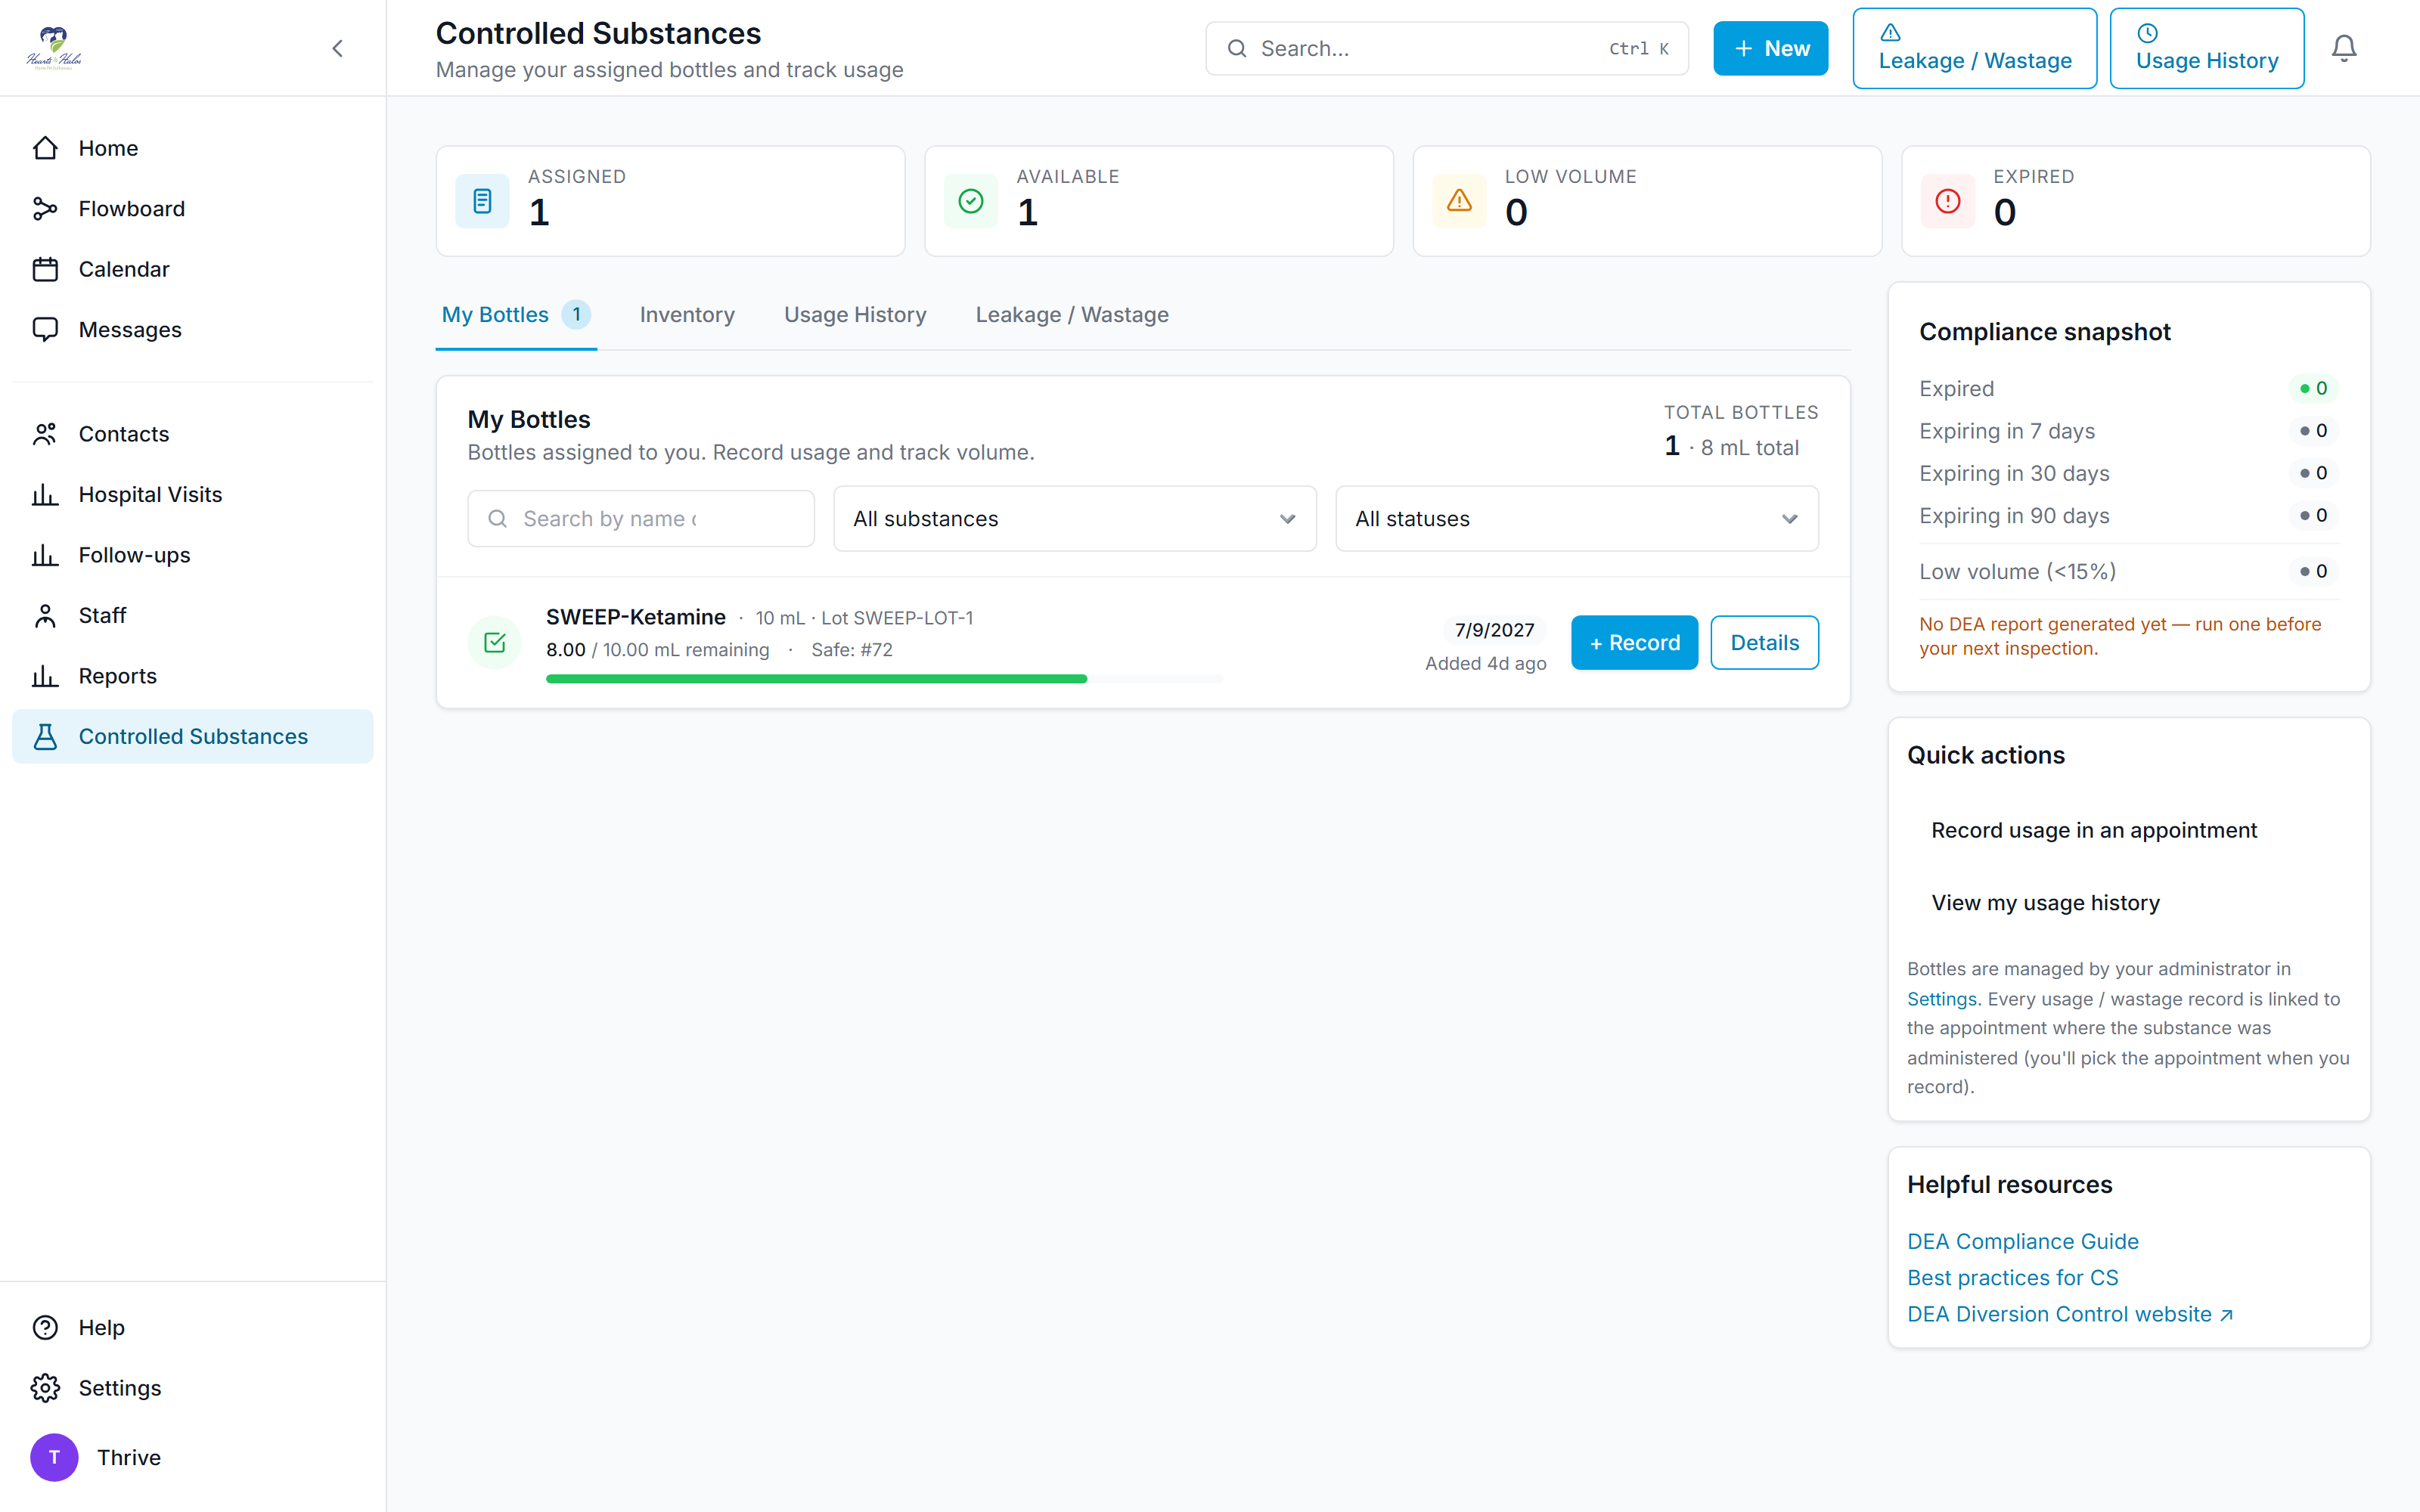2420x1512 pixels.
Task: Click the magnifier in the global search
Action: pos(1237,48)
